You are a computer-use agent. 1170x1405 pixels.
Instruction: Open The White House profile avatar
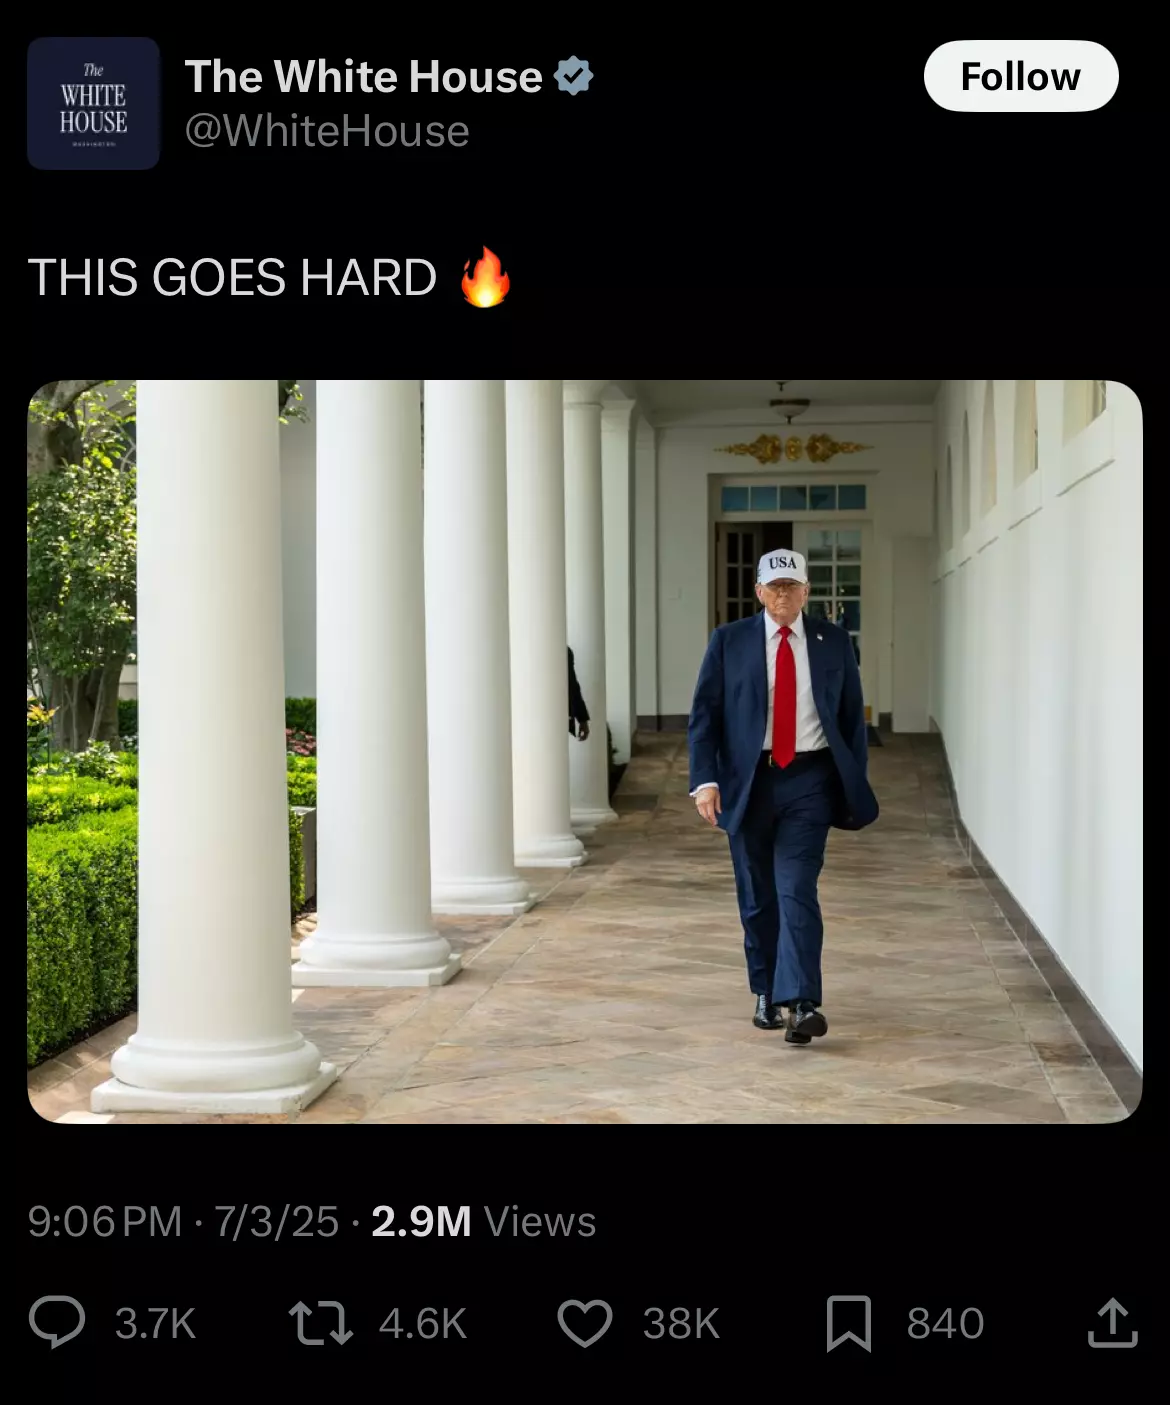[93, 103]
